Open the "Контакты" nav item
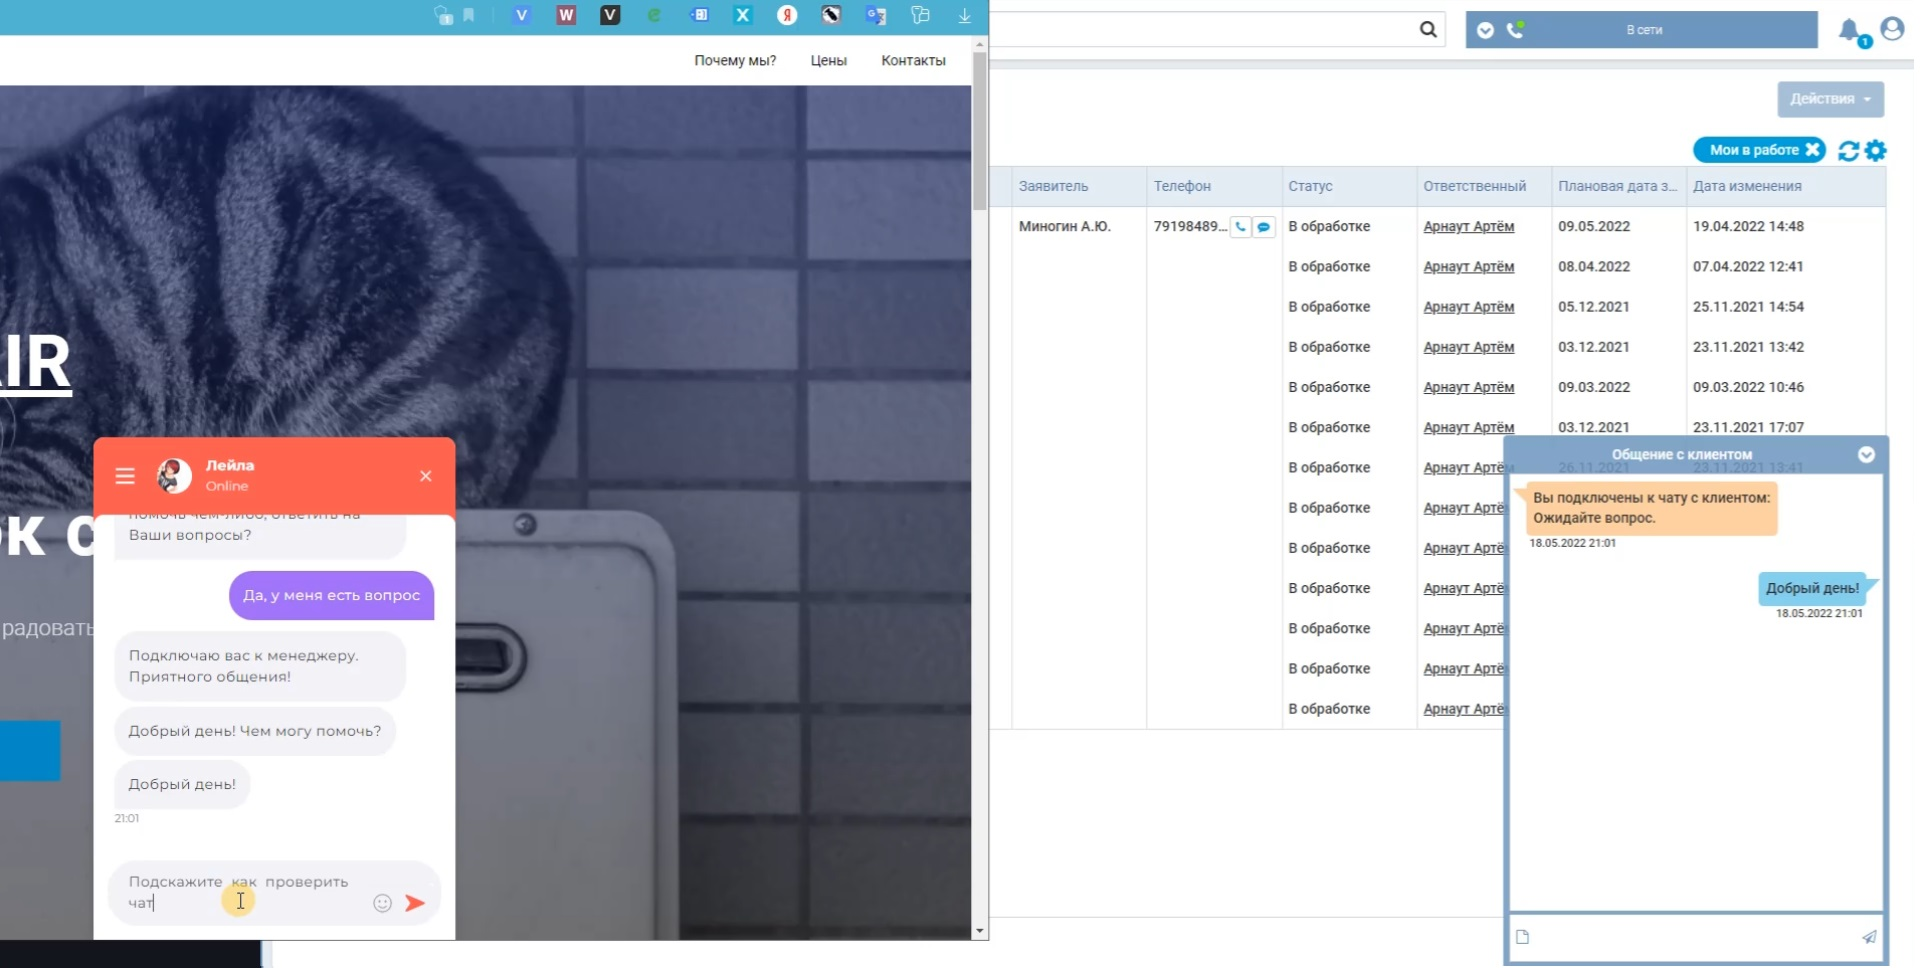This screenshot has width=1926, height=968. point(913,61)
